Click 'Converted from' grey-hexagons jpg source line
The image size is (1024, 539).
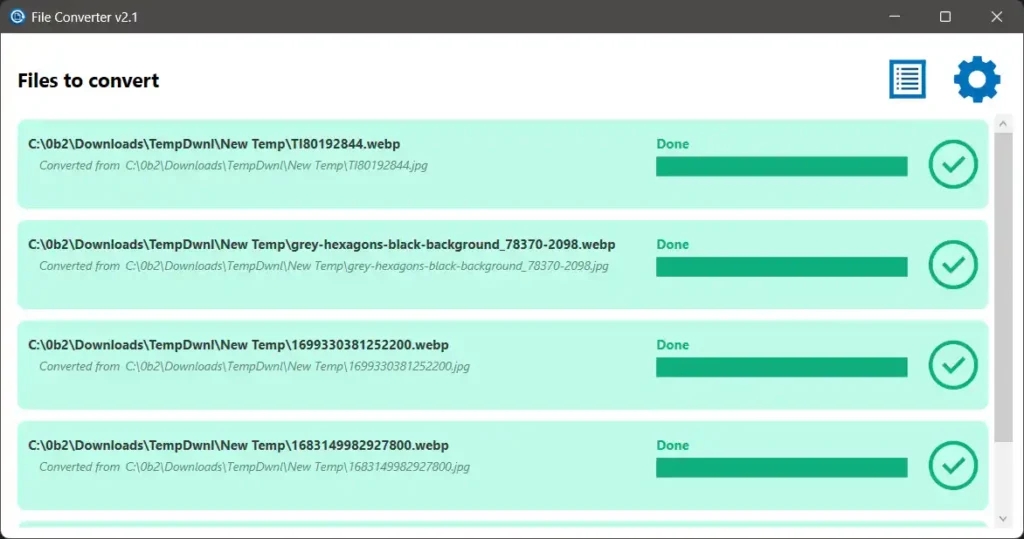click(324, 266)
